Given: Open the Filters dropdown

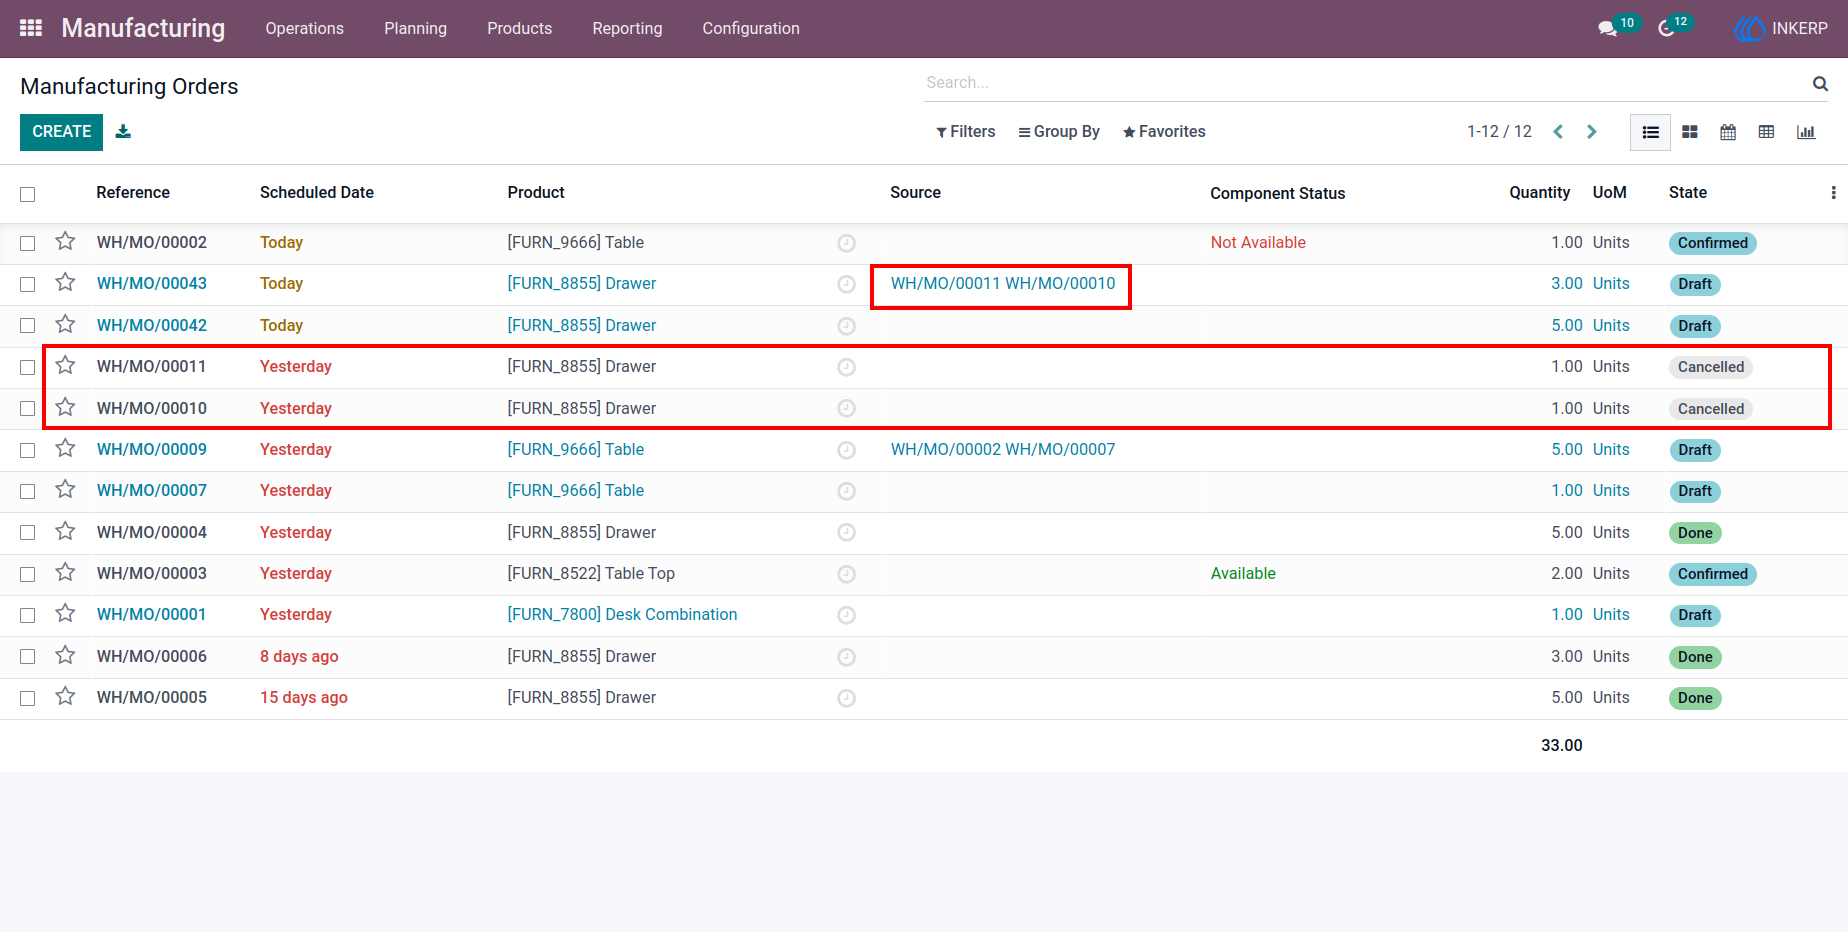Looking at the screenshot, I should point(965,132).
